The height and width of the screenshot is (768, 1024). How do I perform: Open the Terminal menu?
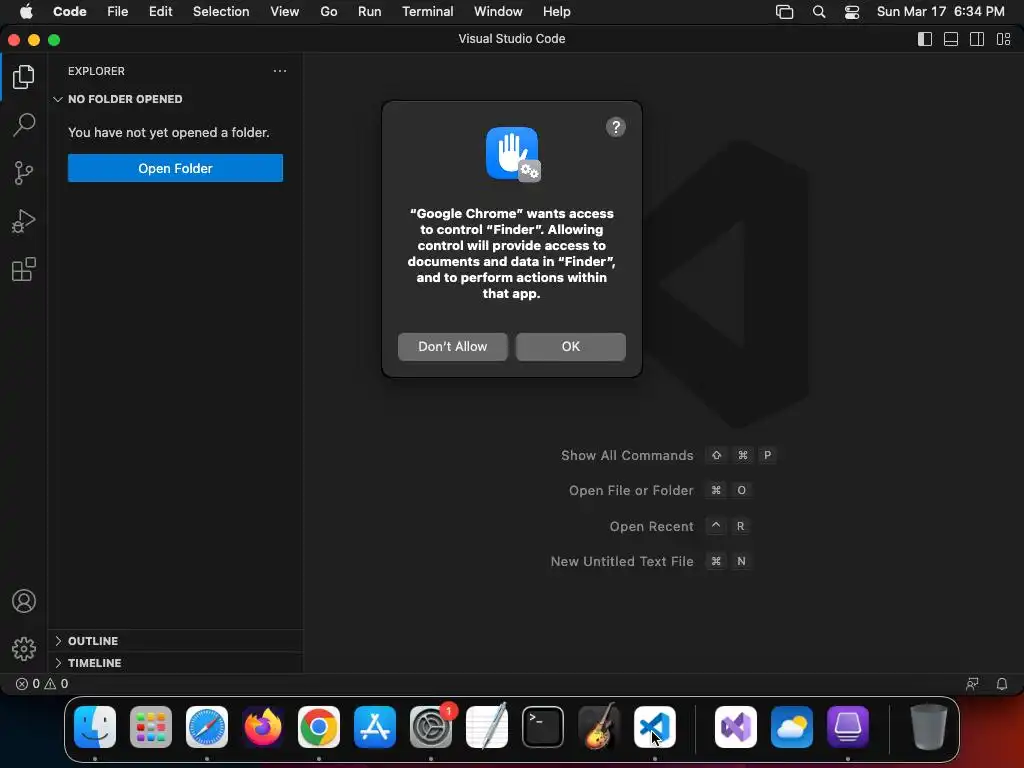pyautogui.click(x=428, y=12)
